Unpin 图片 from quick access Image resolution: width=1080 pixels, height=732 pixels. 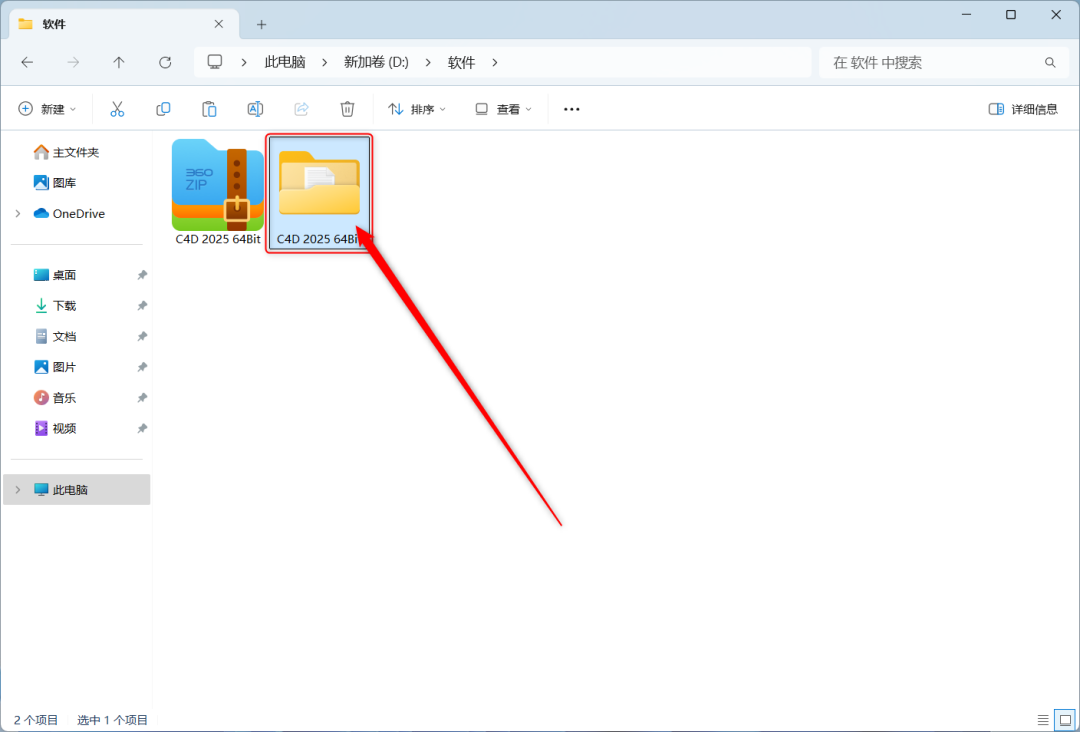pos(142,367)
